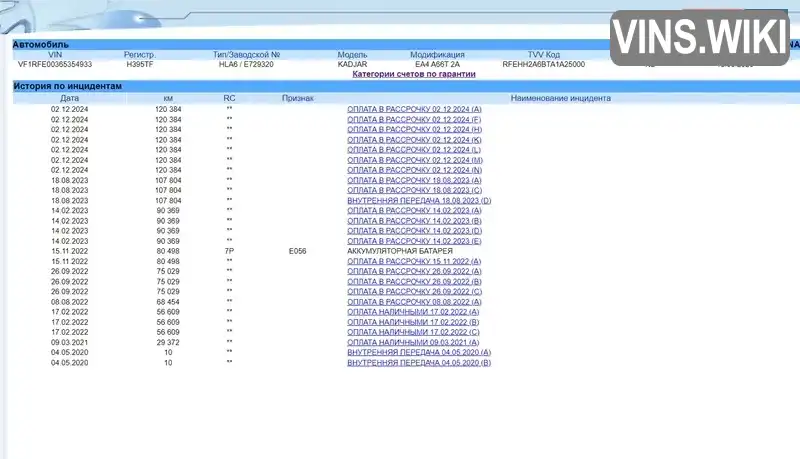This screenshot has width=800, height=459.
Task: Open ОПЛАТА В РАССРОЧКУ 02.12.2024 (A) link
Action: coord(414,109)
